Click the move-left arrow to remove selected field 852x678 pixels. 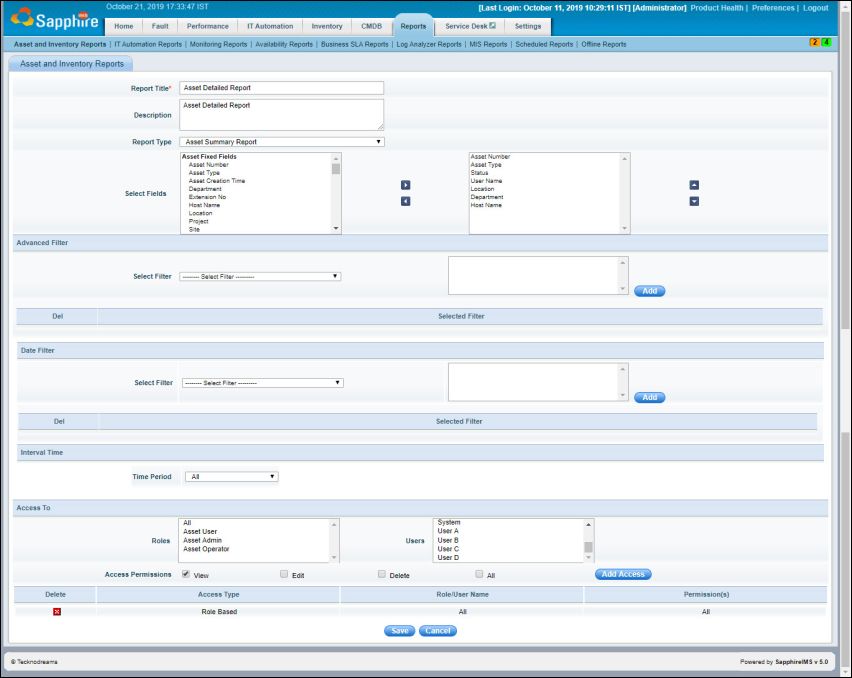click(x=405, y=201)
